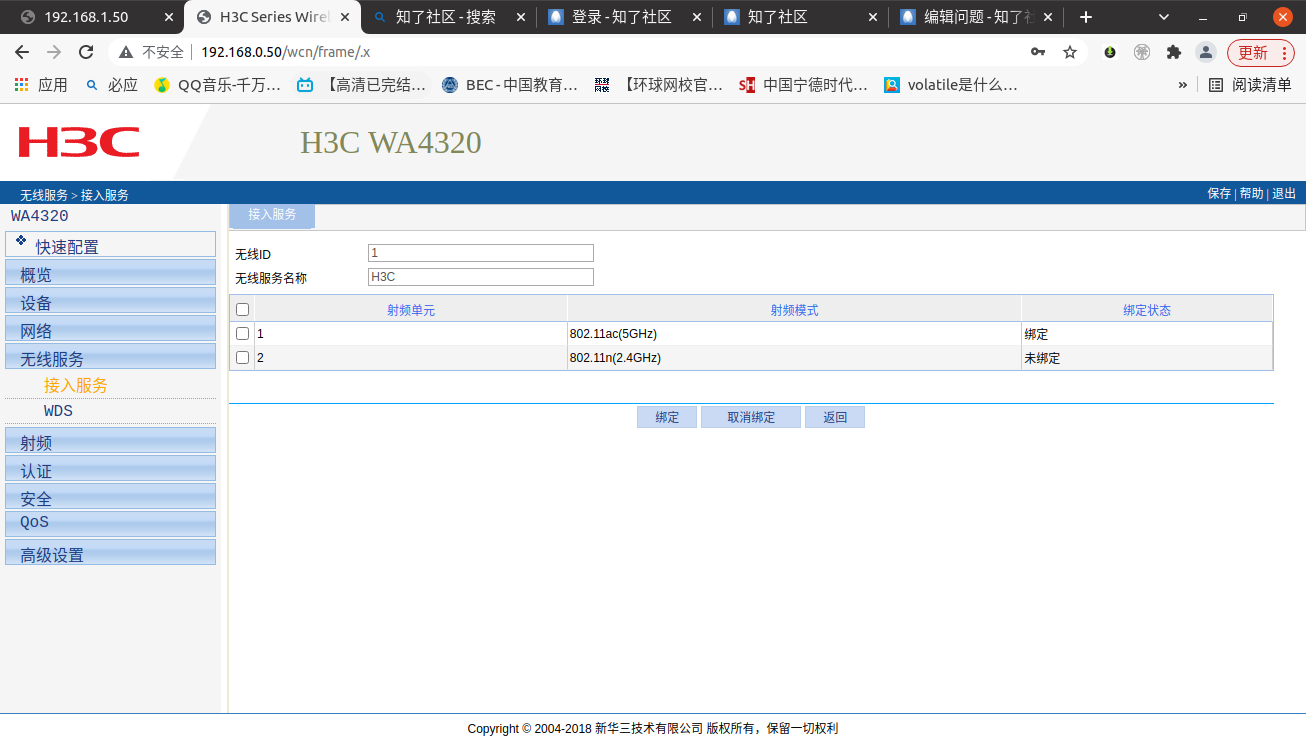The image size is (1306, 741).
Task: Bookmark this page with the star icon
Action: tap(1070, 52)
